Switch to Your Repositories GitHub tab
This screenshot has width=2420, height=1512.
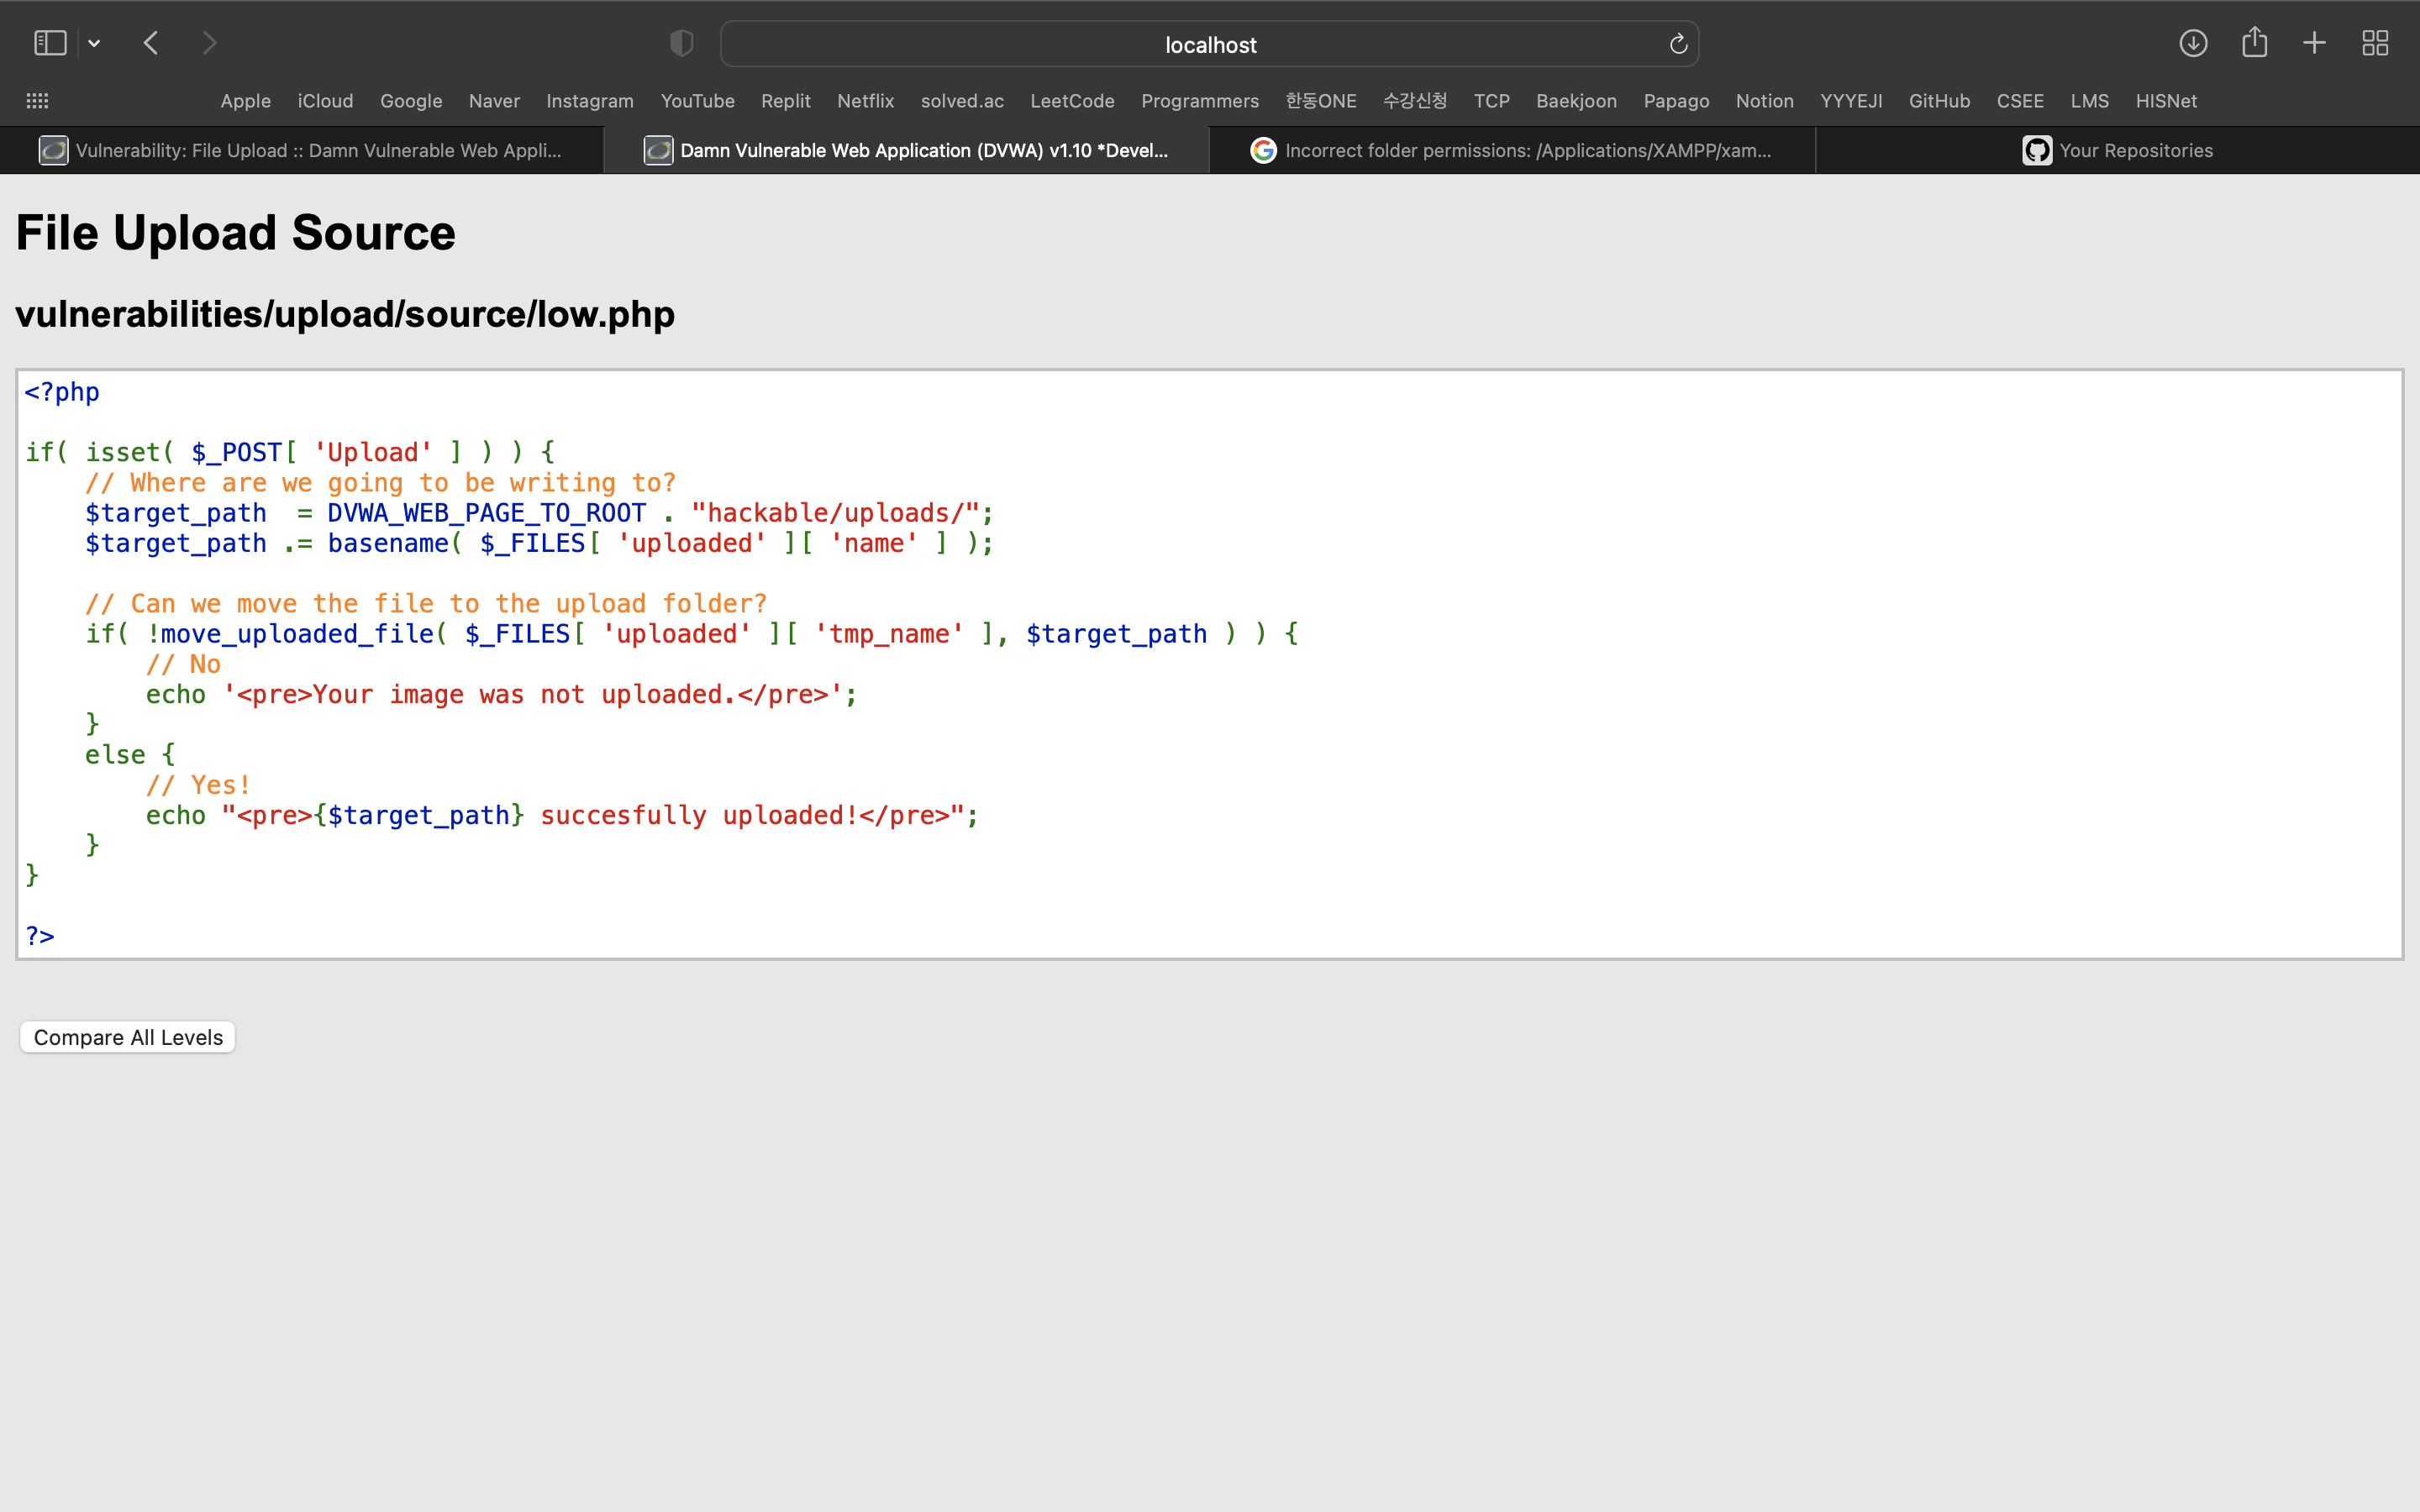(x=2117, y=150)
